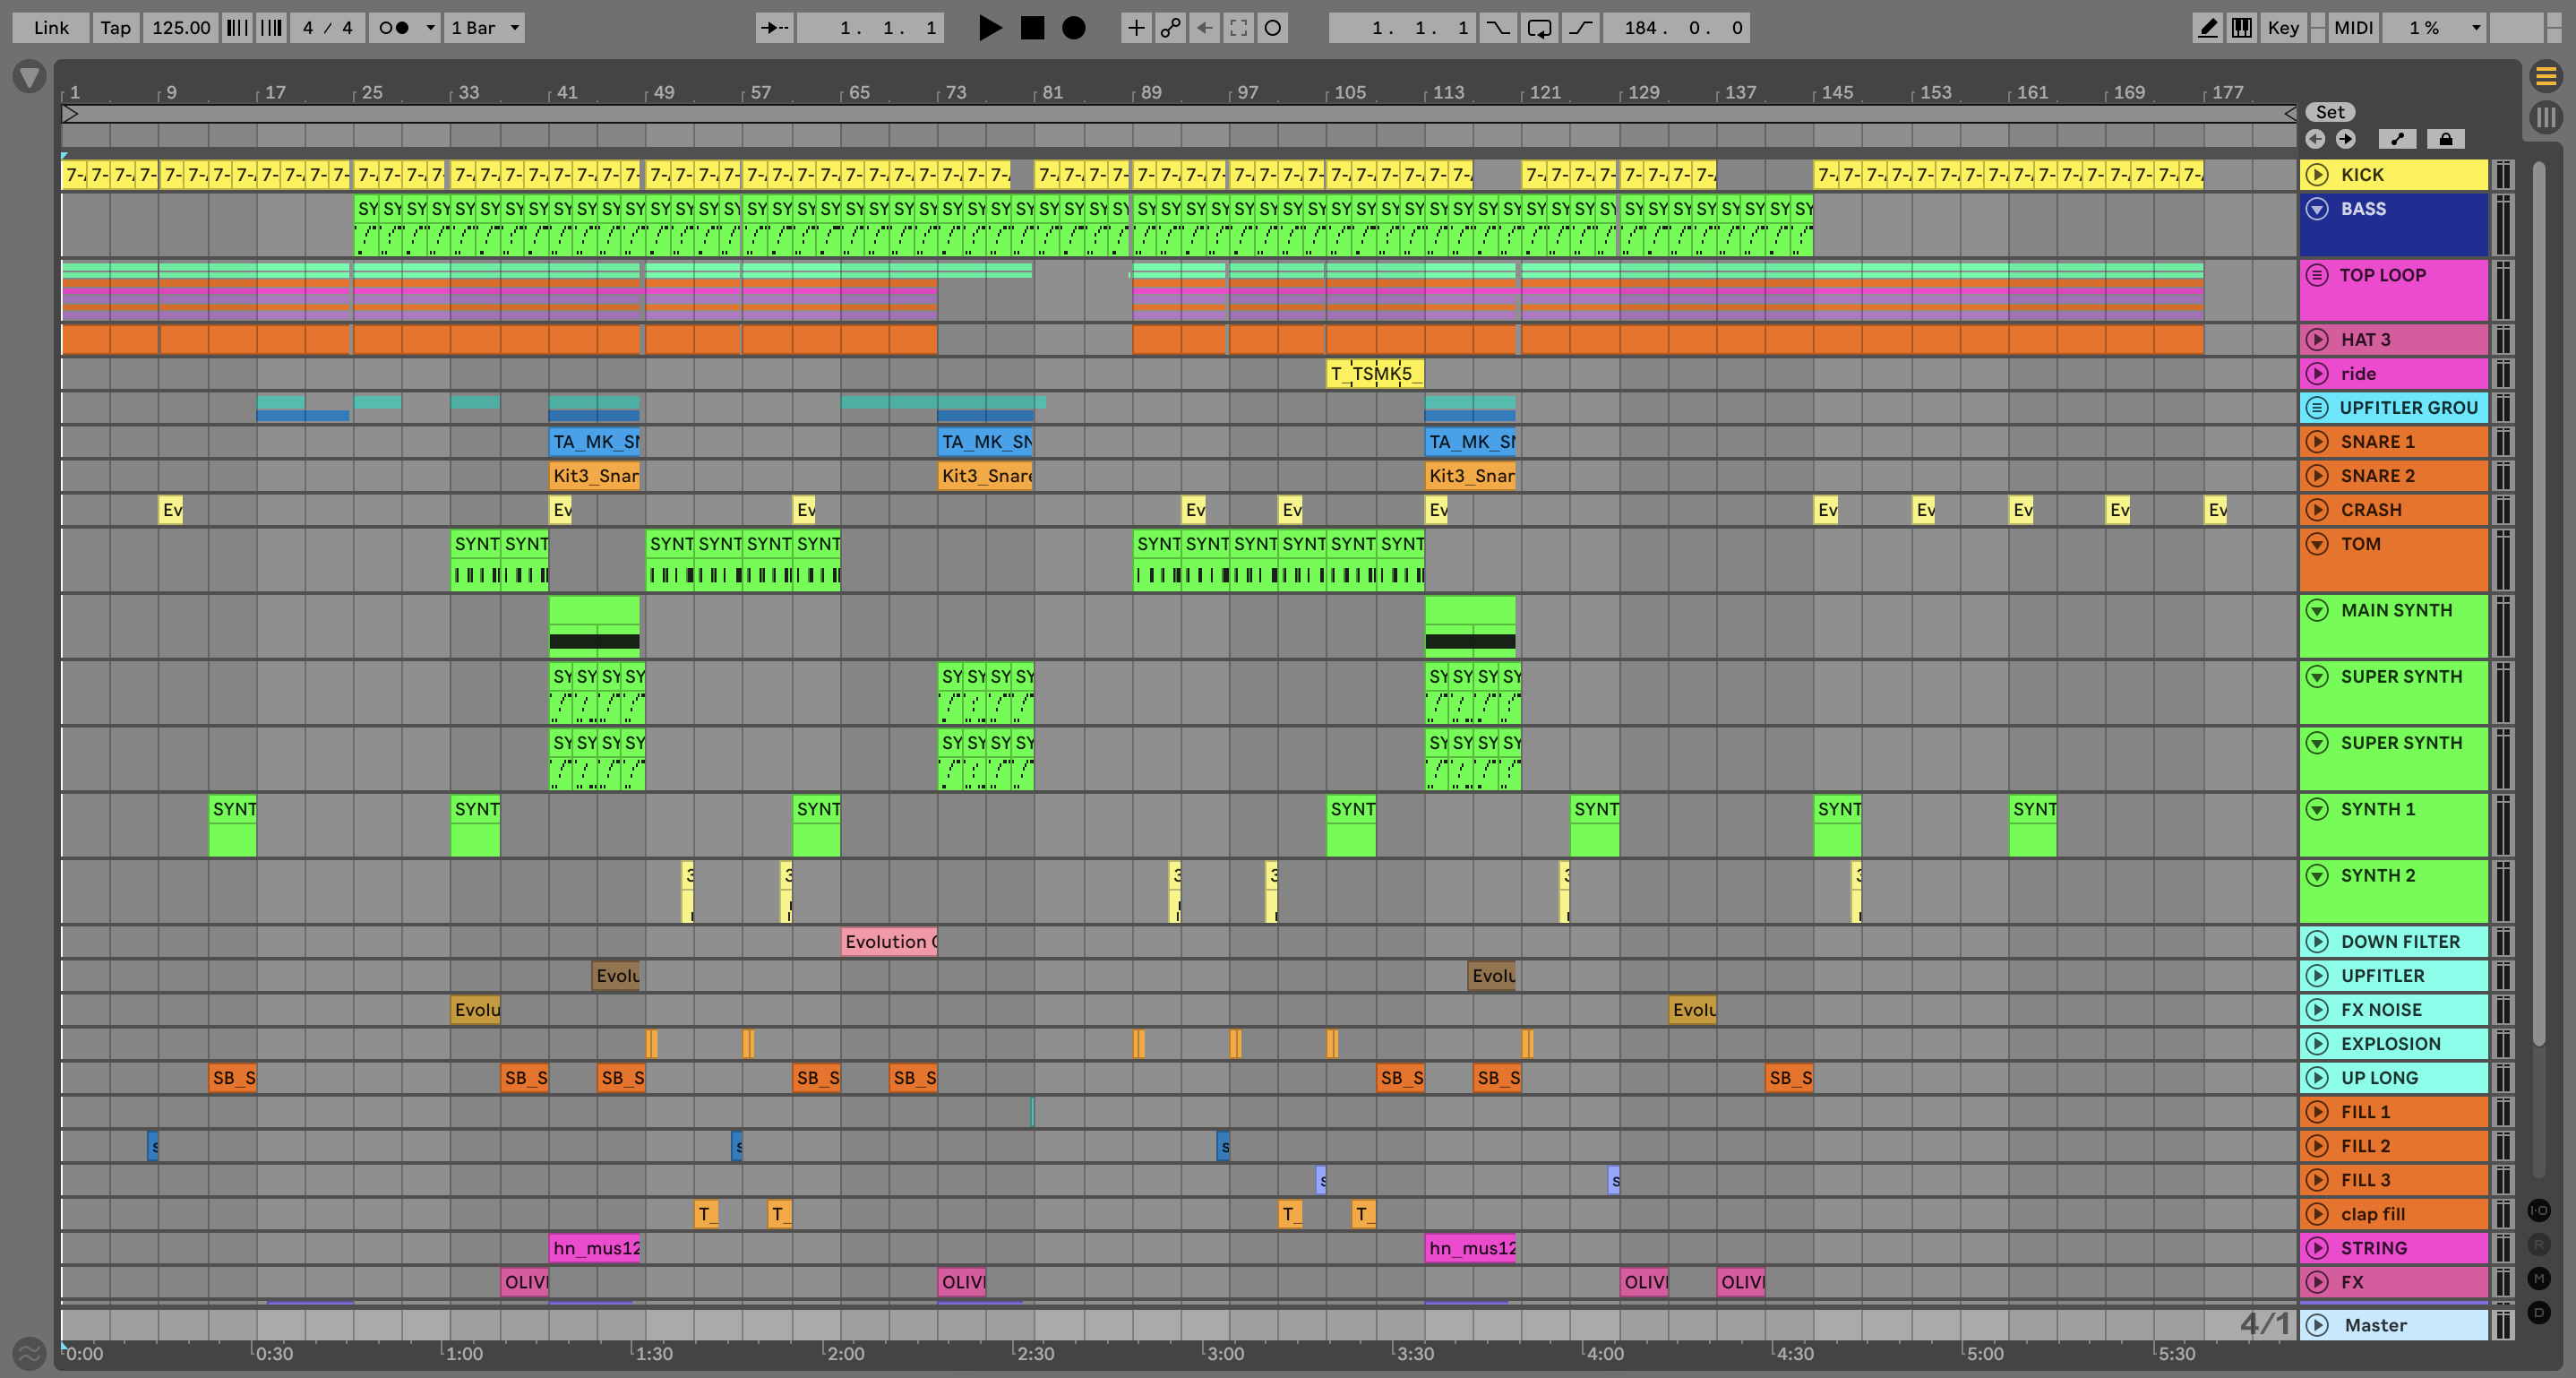Toggle the Follow playback arrow icon

point(774,28)
